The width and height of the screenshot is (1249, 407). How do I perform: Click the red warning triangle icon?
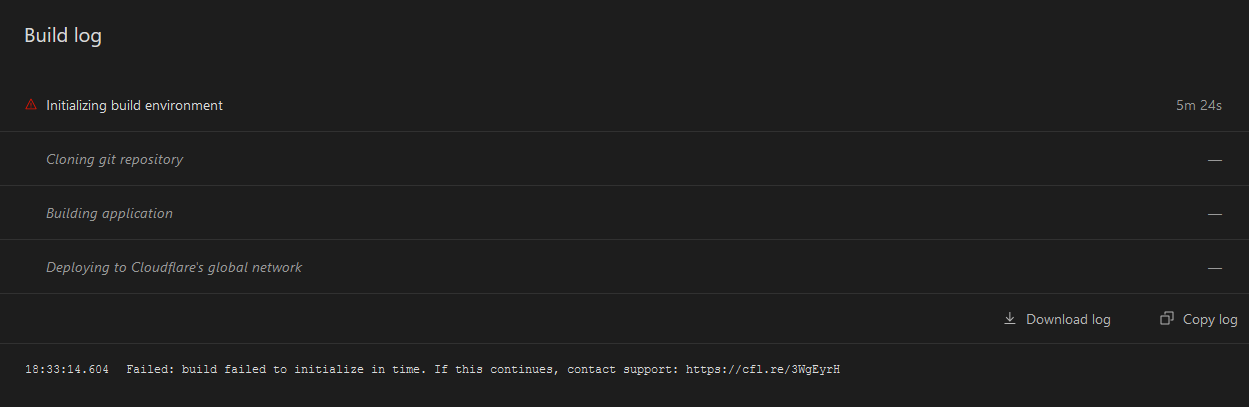pyautogui.click(x=31, y=105)
